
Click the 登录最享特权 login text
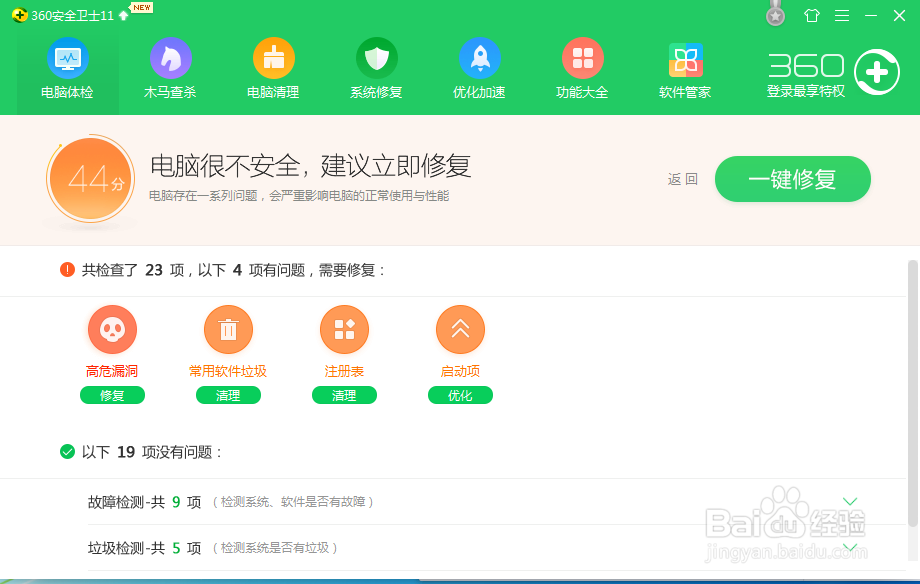806,91
